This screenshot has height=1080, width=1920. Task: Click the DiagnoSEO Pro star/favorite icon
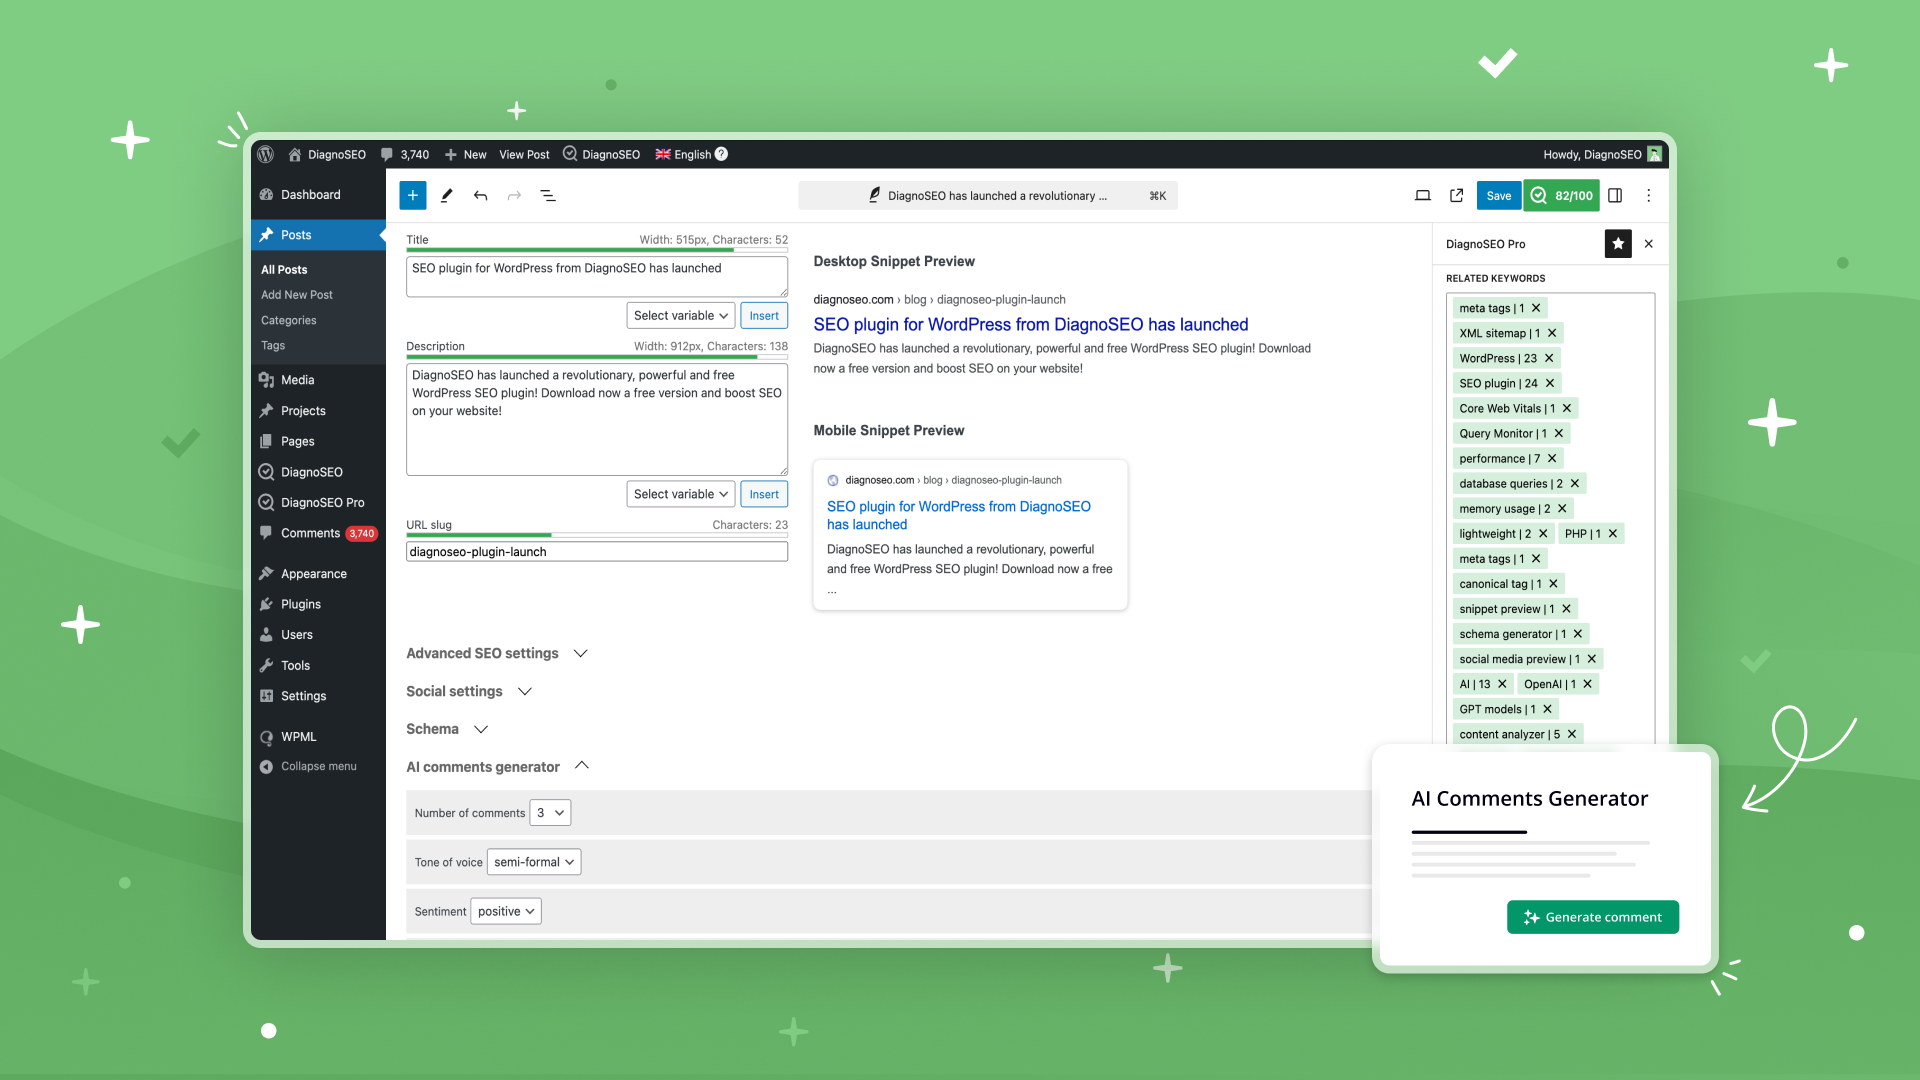[1618, 243]
